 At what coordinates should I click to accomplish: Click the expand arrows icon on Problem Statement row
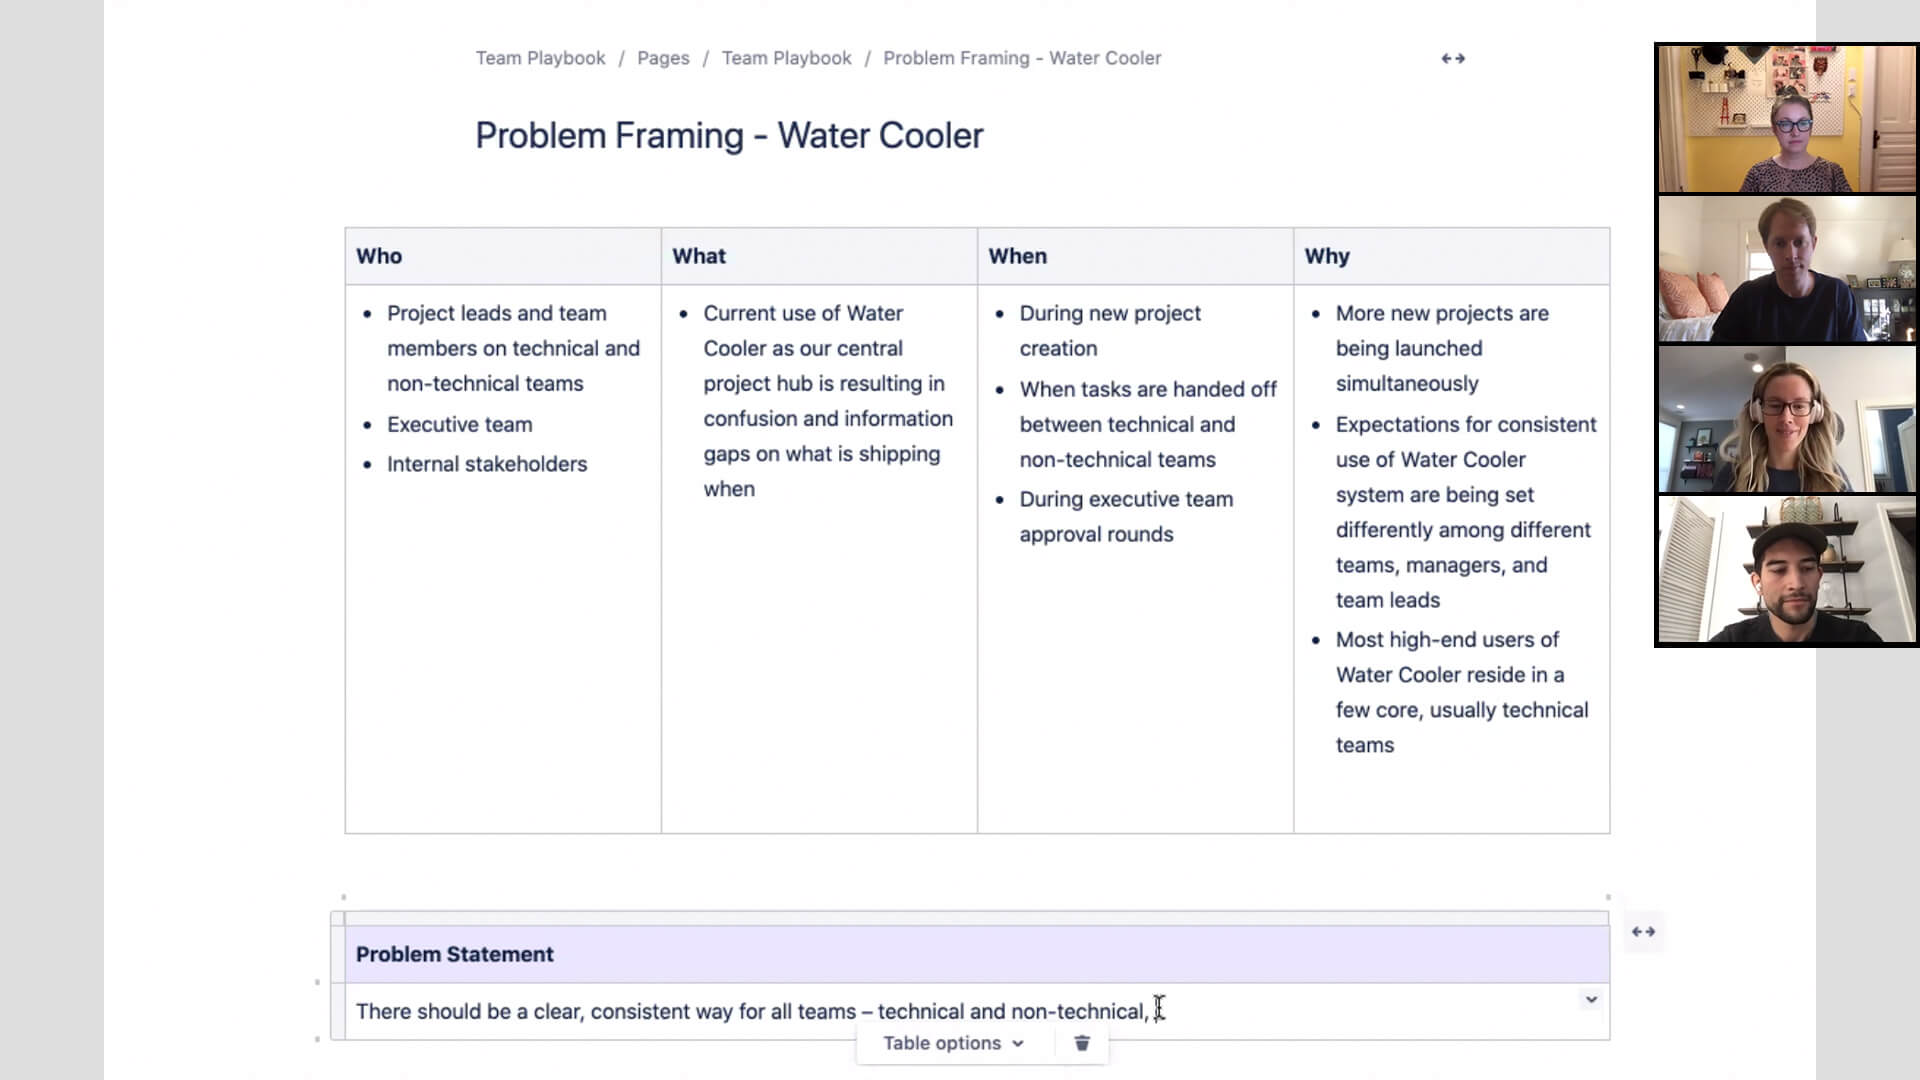coord(1642,931)
